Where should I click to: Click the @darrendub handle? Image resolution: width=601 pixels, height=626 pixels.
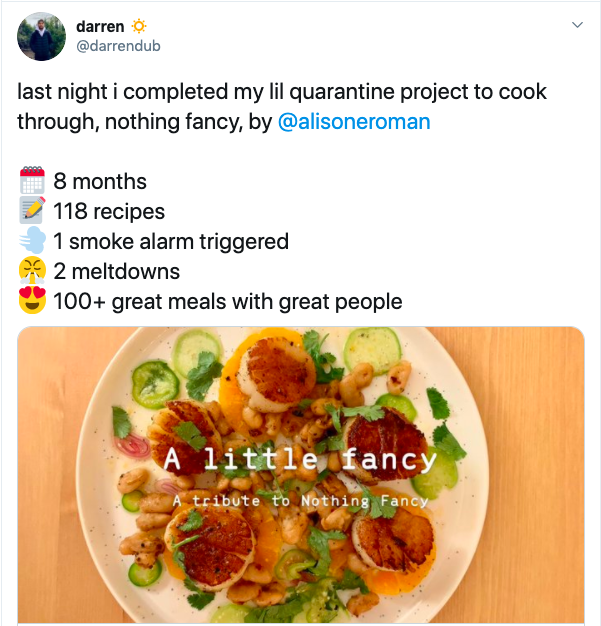(x=118, y=46)
